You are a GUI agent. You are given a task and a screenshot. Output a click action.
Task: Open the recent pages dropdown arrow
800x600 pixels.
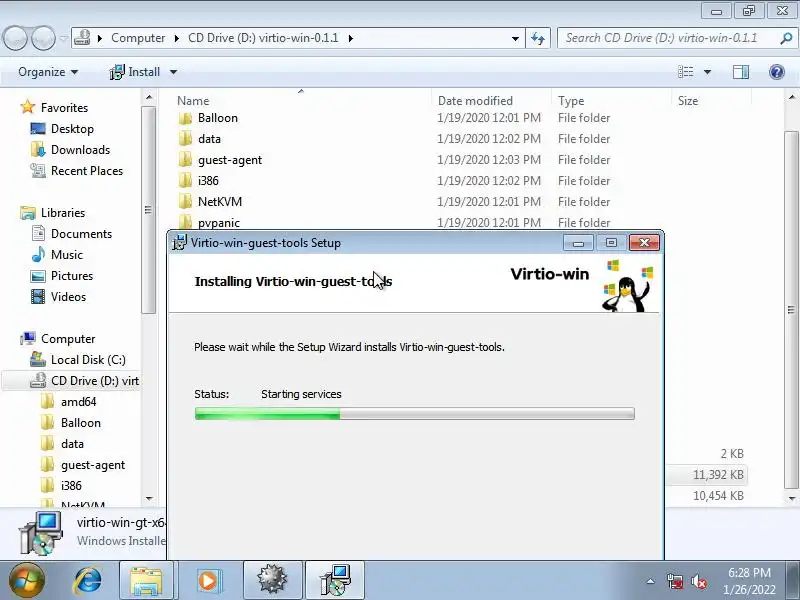[64, 38]
